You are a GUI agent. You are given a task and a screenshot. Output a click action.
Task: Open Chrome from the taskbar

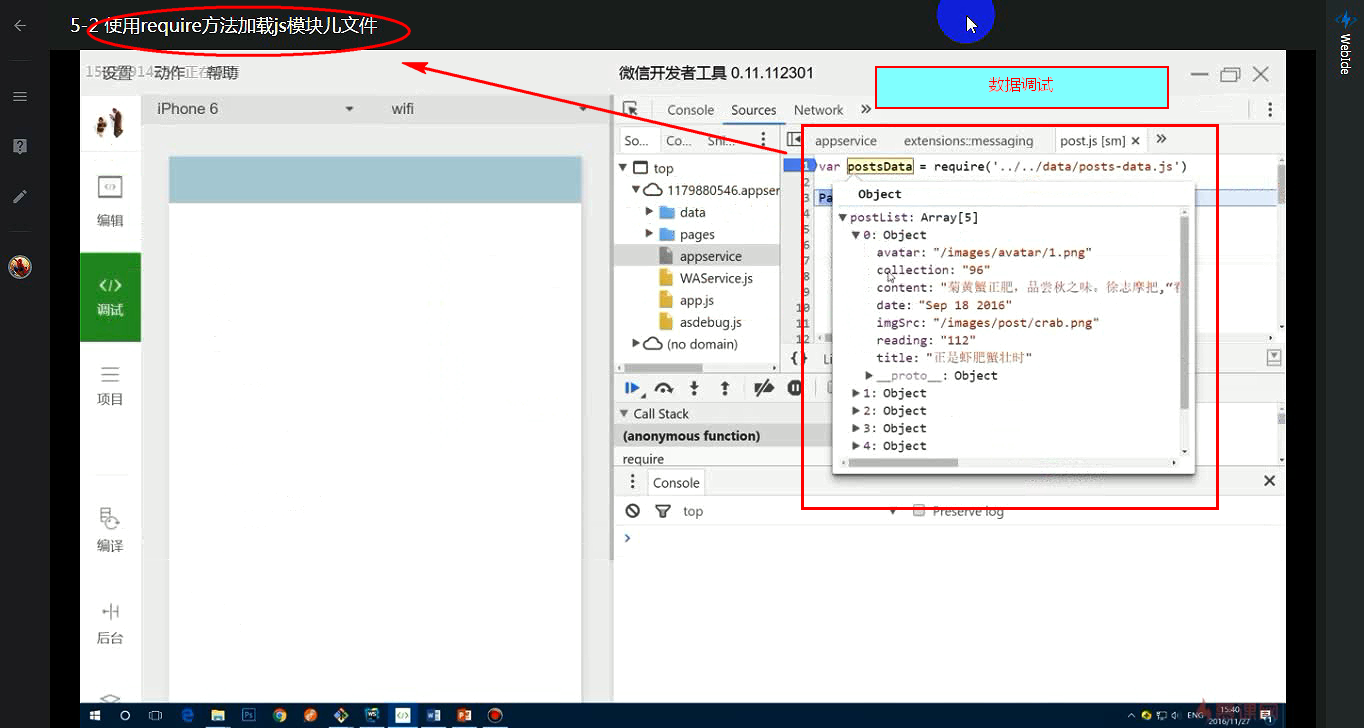[279, 716]
